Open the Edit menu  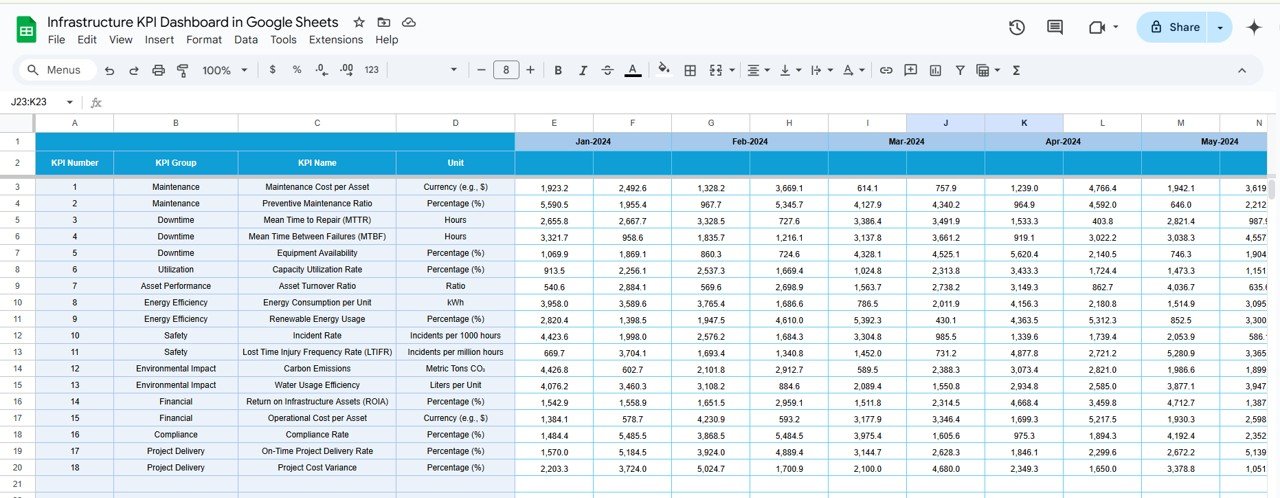[87, 40]
